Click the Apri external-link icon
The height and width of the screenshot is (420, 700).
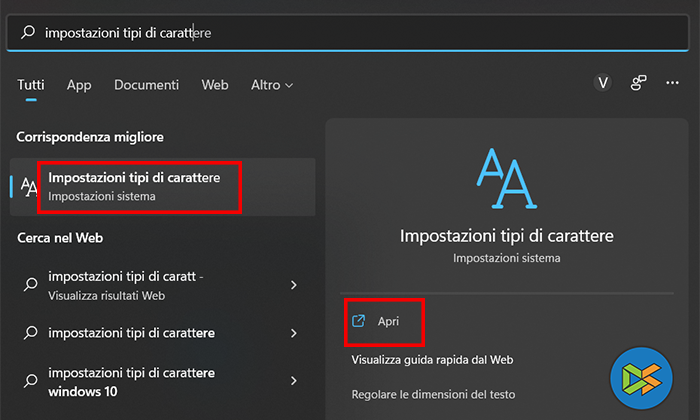(x=359, y=321)
